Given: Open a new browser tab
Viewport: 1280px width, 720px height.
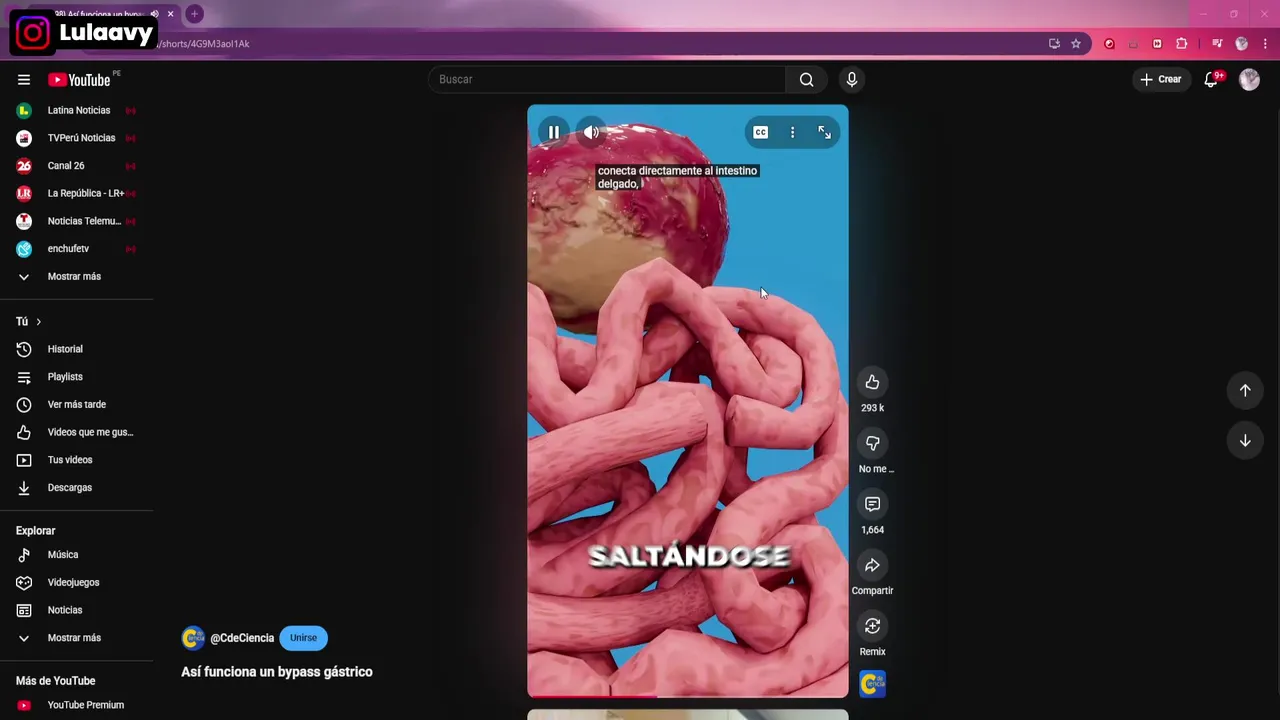Looking at the screenshot, I should (x=194, y=14).
